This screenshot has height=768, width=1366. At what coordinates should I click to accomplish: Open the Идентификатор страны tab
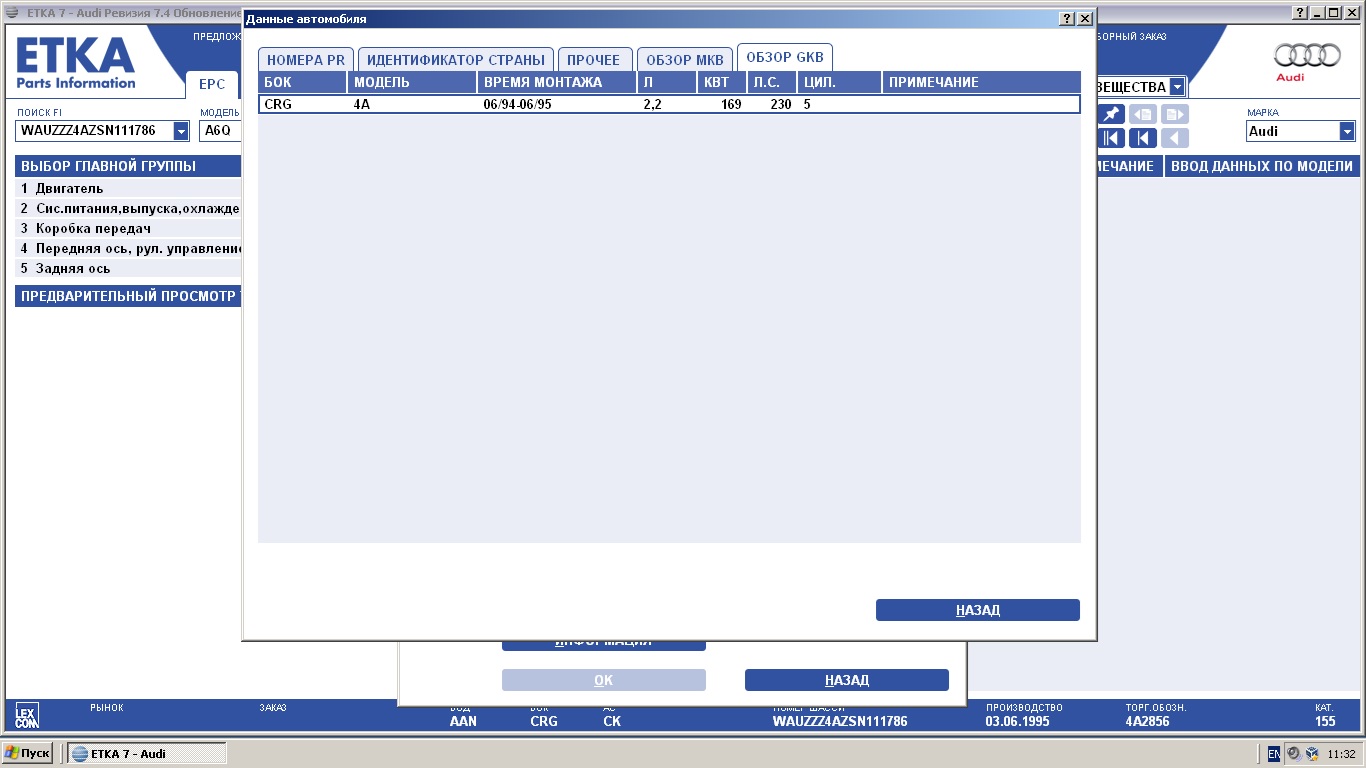click(x=455, y=60)
